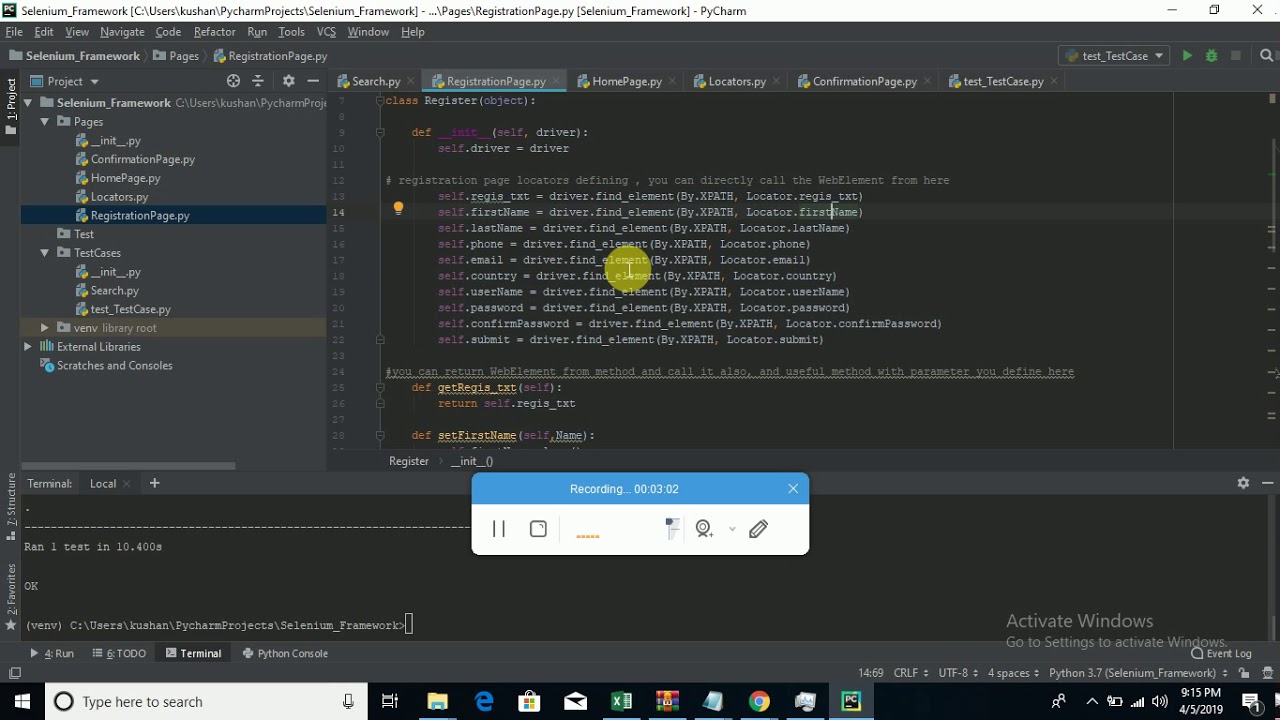Open the Refactor menu
This screenshot has width=1280, height=720.
click(x=215, y=32)
